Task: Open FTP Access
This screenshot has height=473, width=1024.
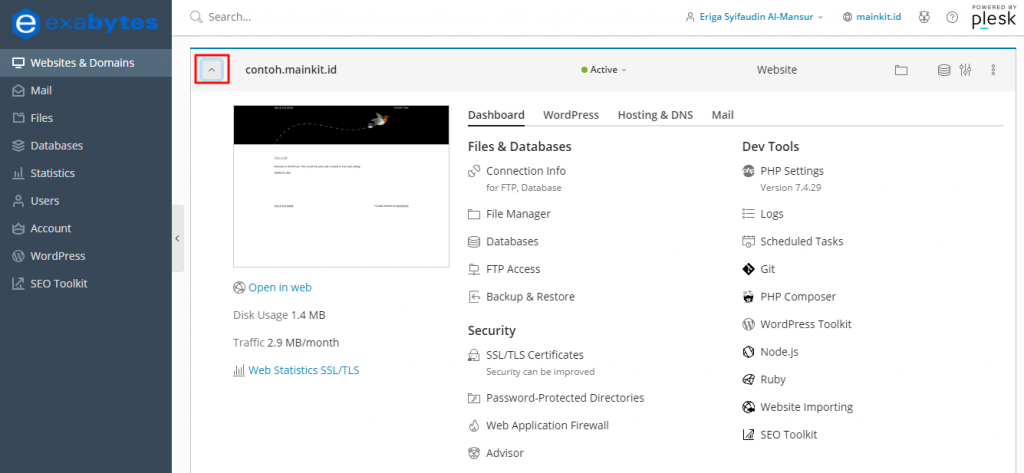Action: (513, 269)
